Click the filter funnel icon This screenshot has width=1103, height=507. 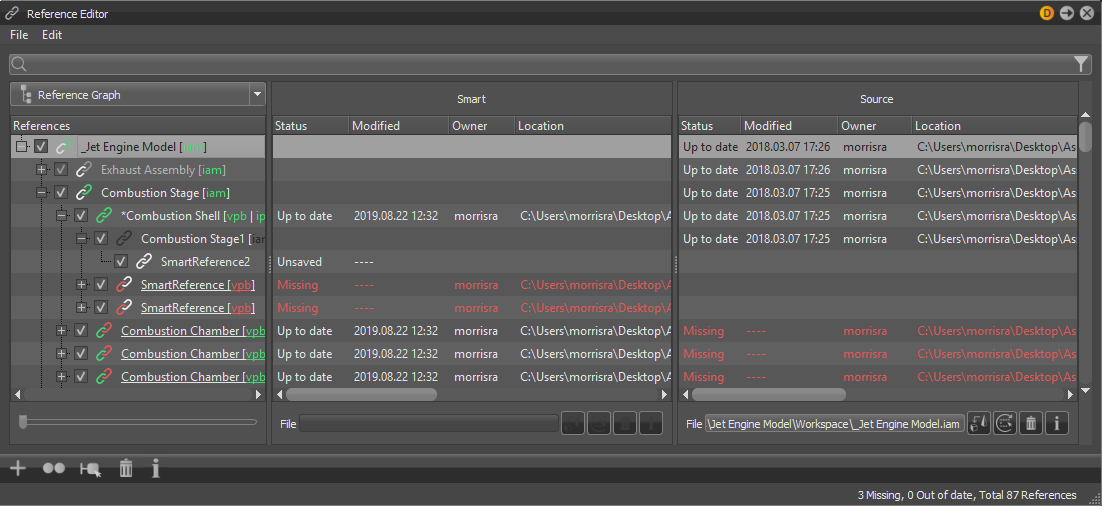1081,64
